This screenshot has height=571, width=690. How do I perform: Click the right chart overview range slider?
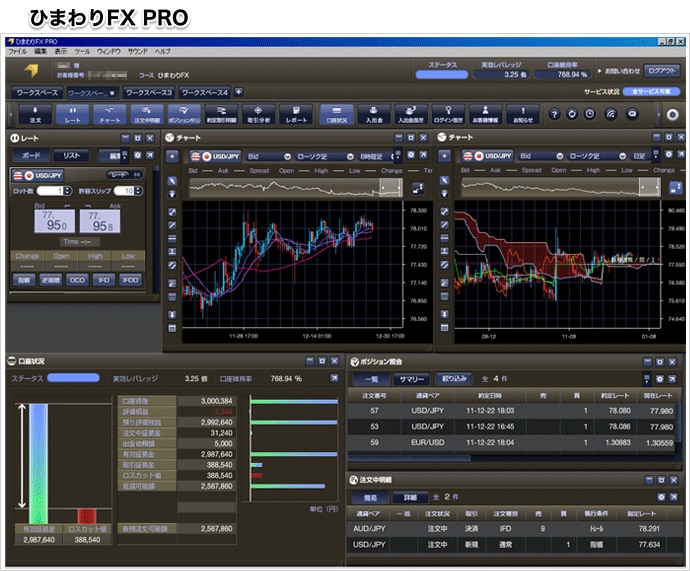(650, 187)
